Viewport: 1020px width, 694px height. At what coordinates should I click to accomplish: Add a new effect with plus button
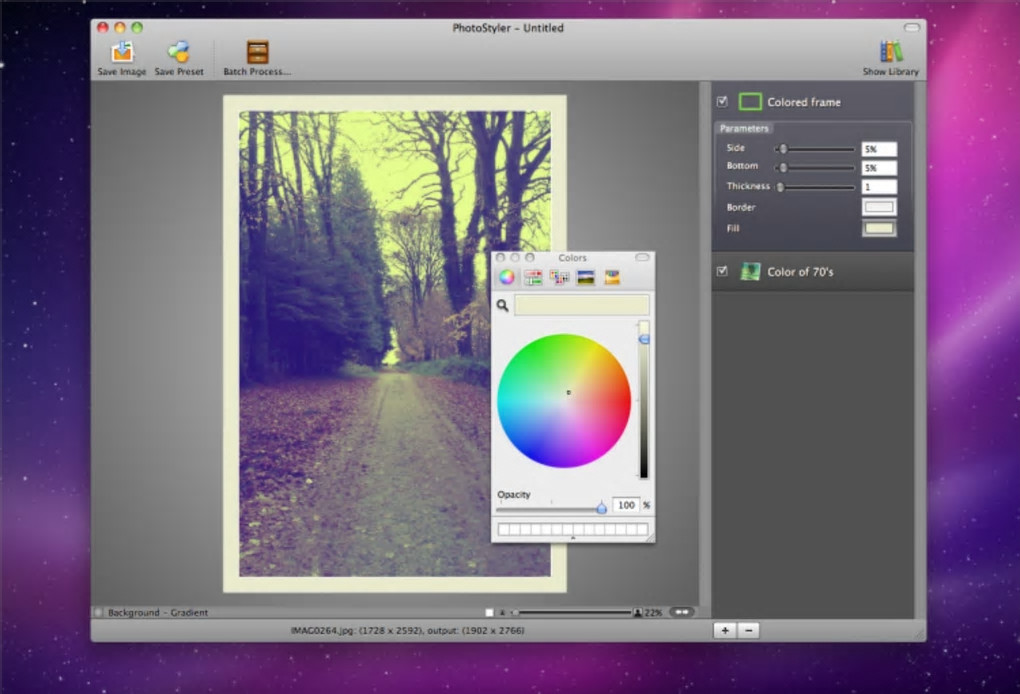[x=724, y=630]
